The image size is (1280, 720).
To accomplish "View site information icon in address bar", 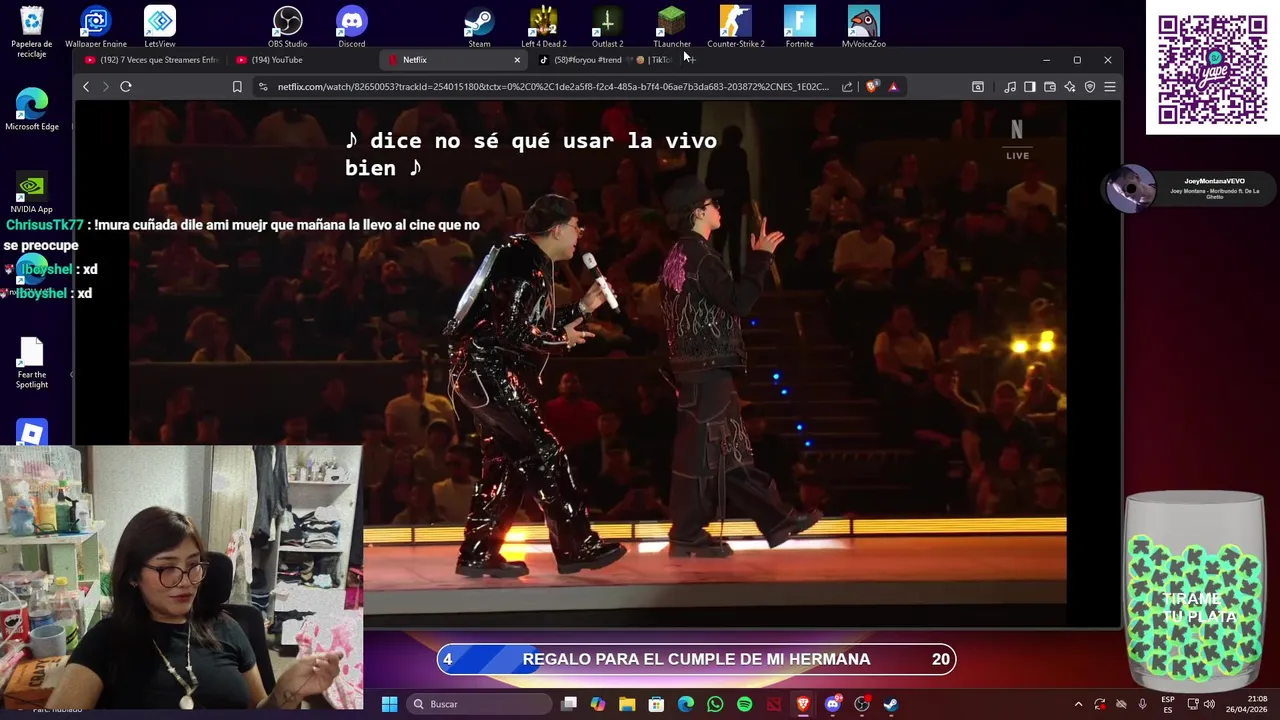I will tap(263, 87).
